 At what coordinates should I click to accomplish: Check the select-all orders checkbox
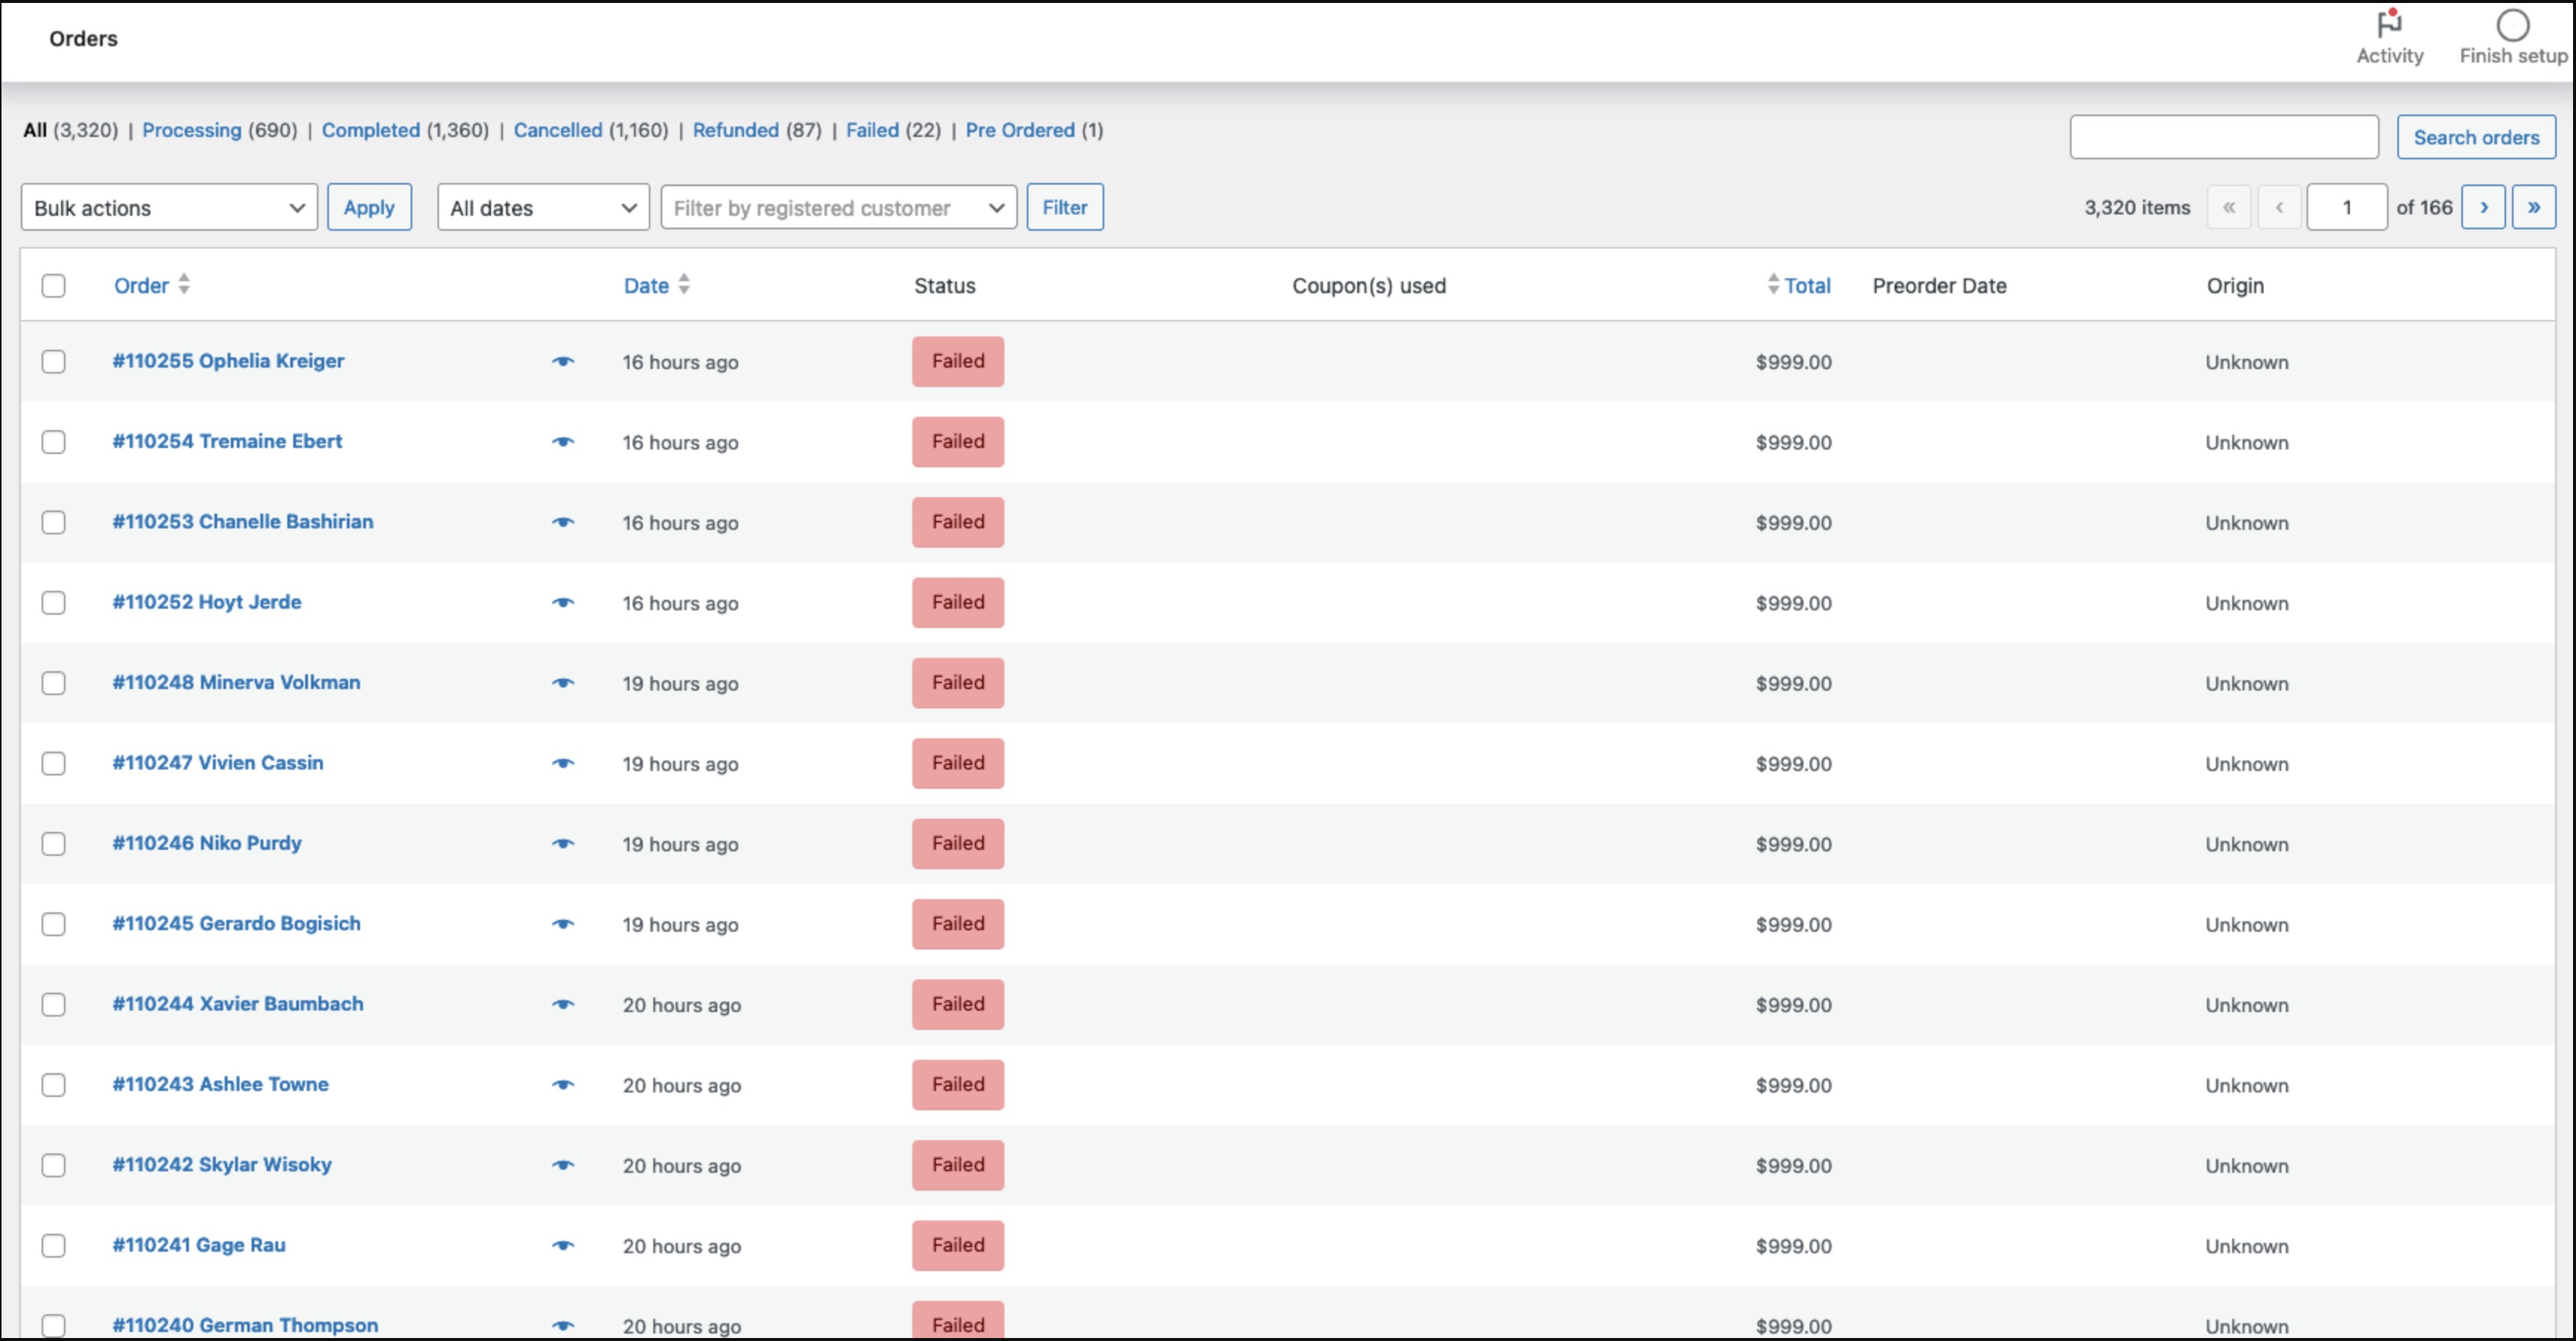54,286
